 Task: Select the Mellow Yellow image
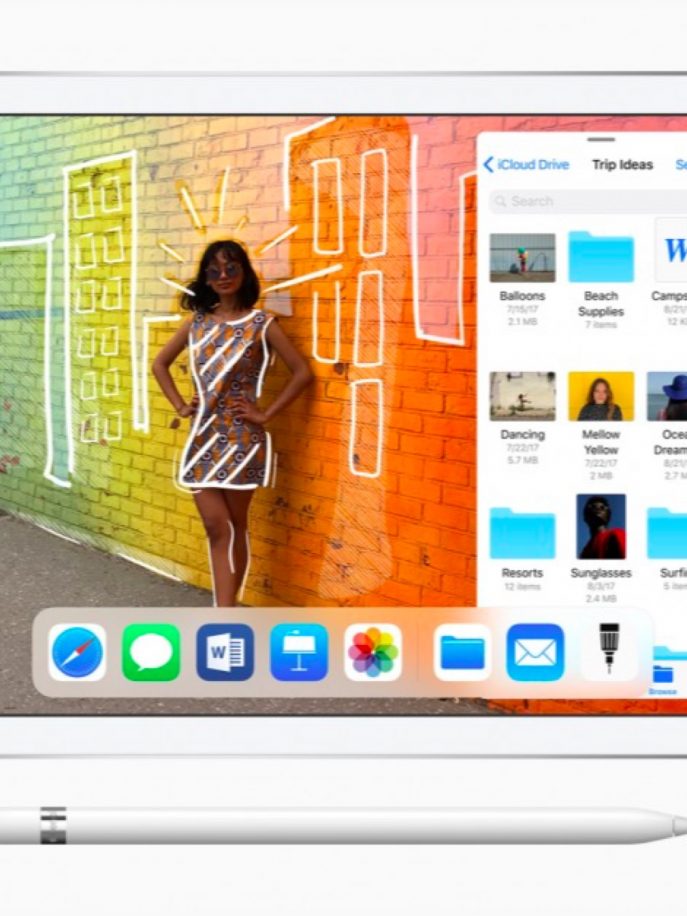[601, 397]
